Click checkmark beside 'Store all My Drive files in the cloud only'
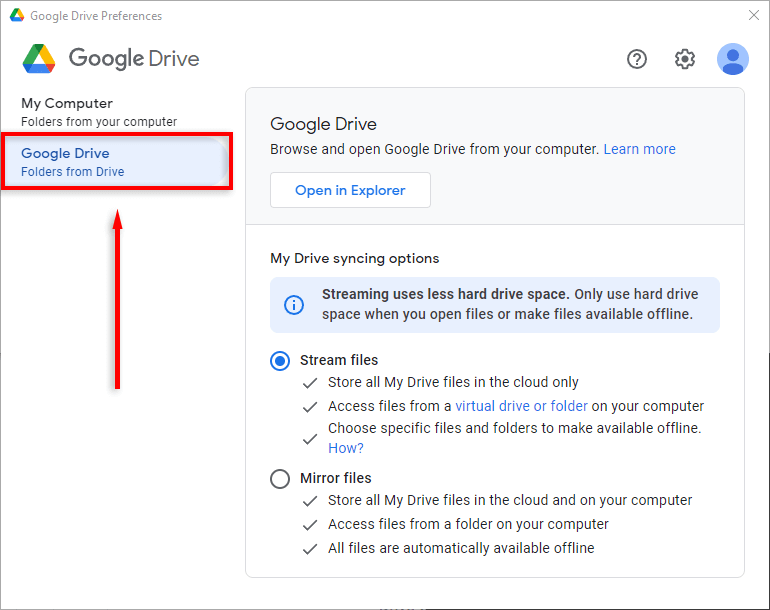This screenshot has width=770, height=610. [x=311, y=382]
